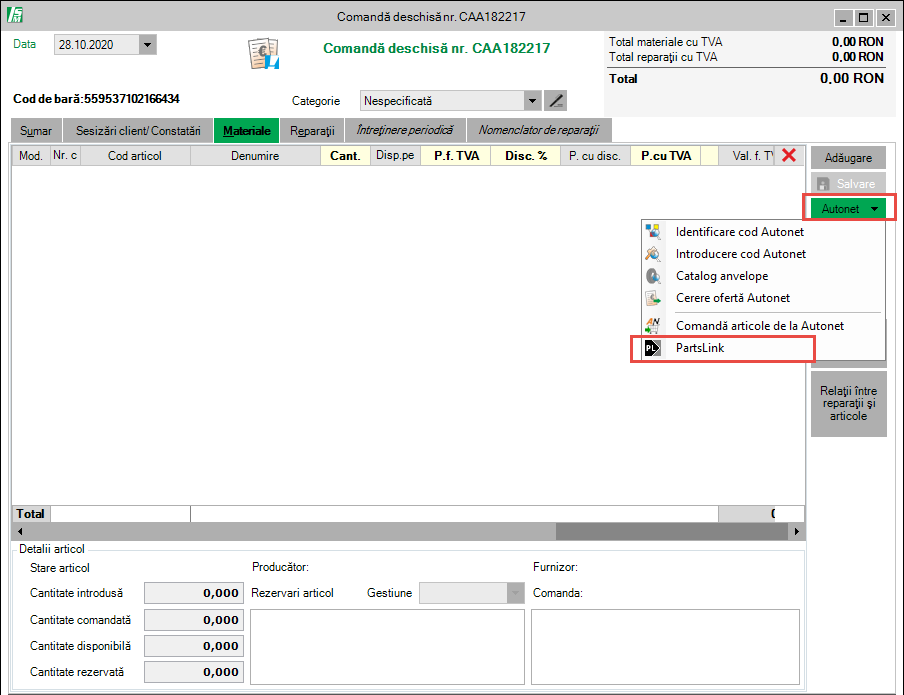
Task: Click the Mod. column header
Action: tap(31, 156)
